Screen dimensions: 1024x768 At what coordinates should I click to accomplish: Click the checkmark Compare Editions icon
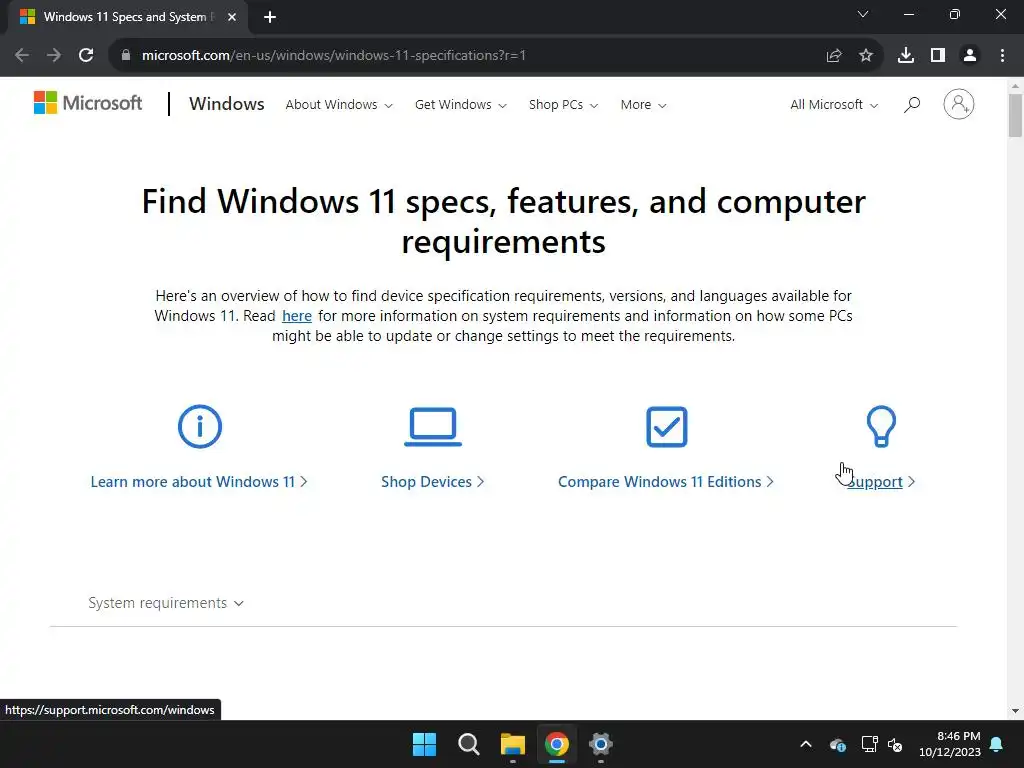coord(667,427)
